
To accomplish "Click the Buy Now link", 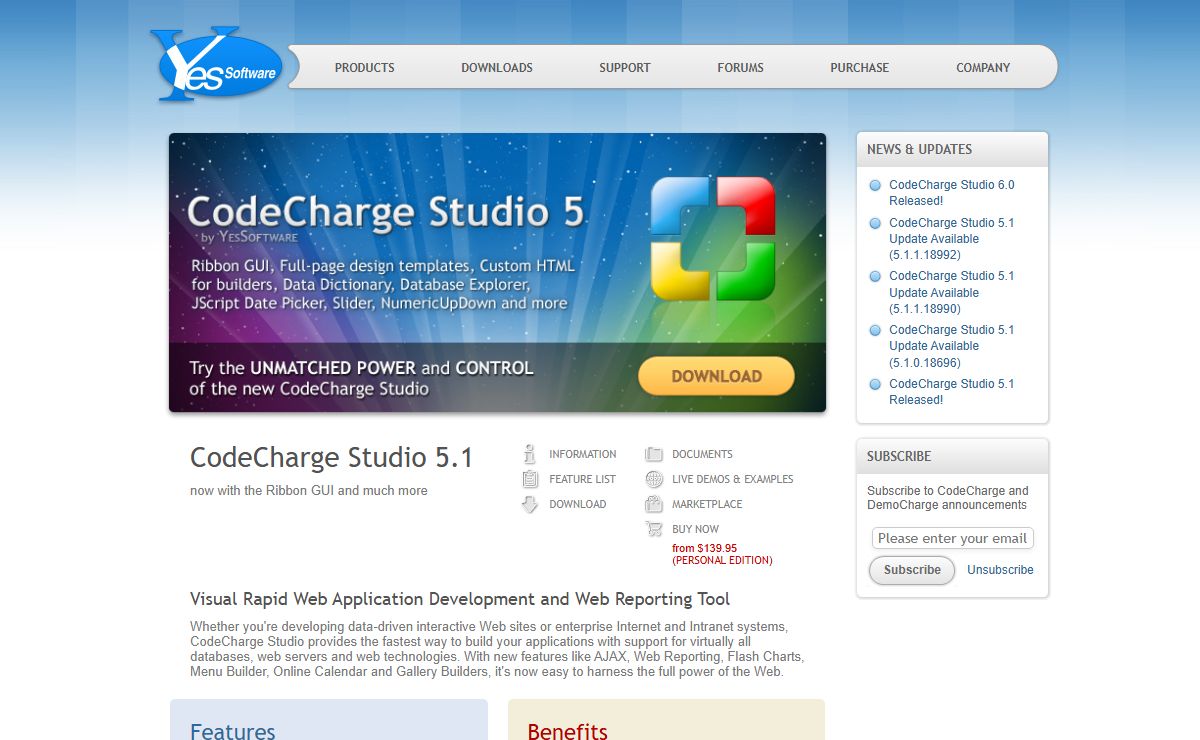I will (695, 529).
